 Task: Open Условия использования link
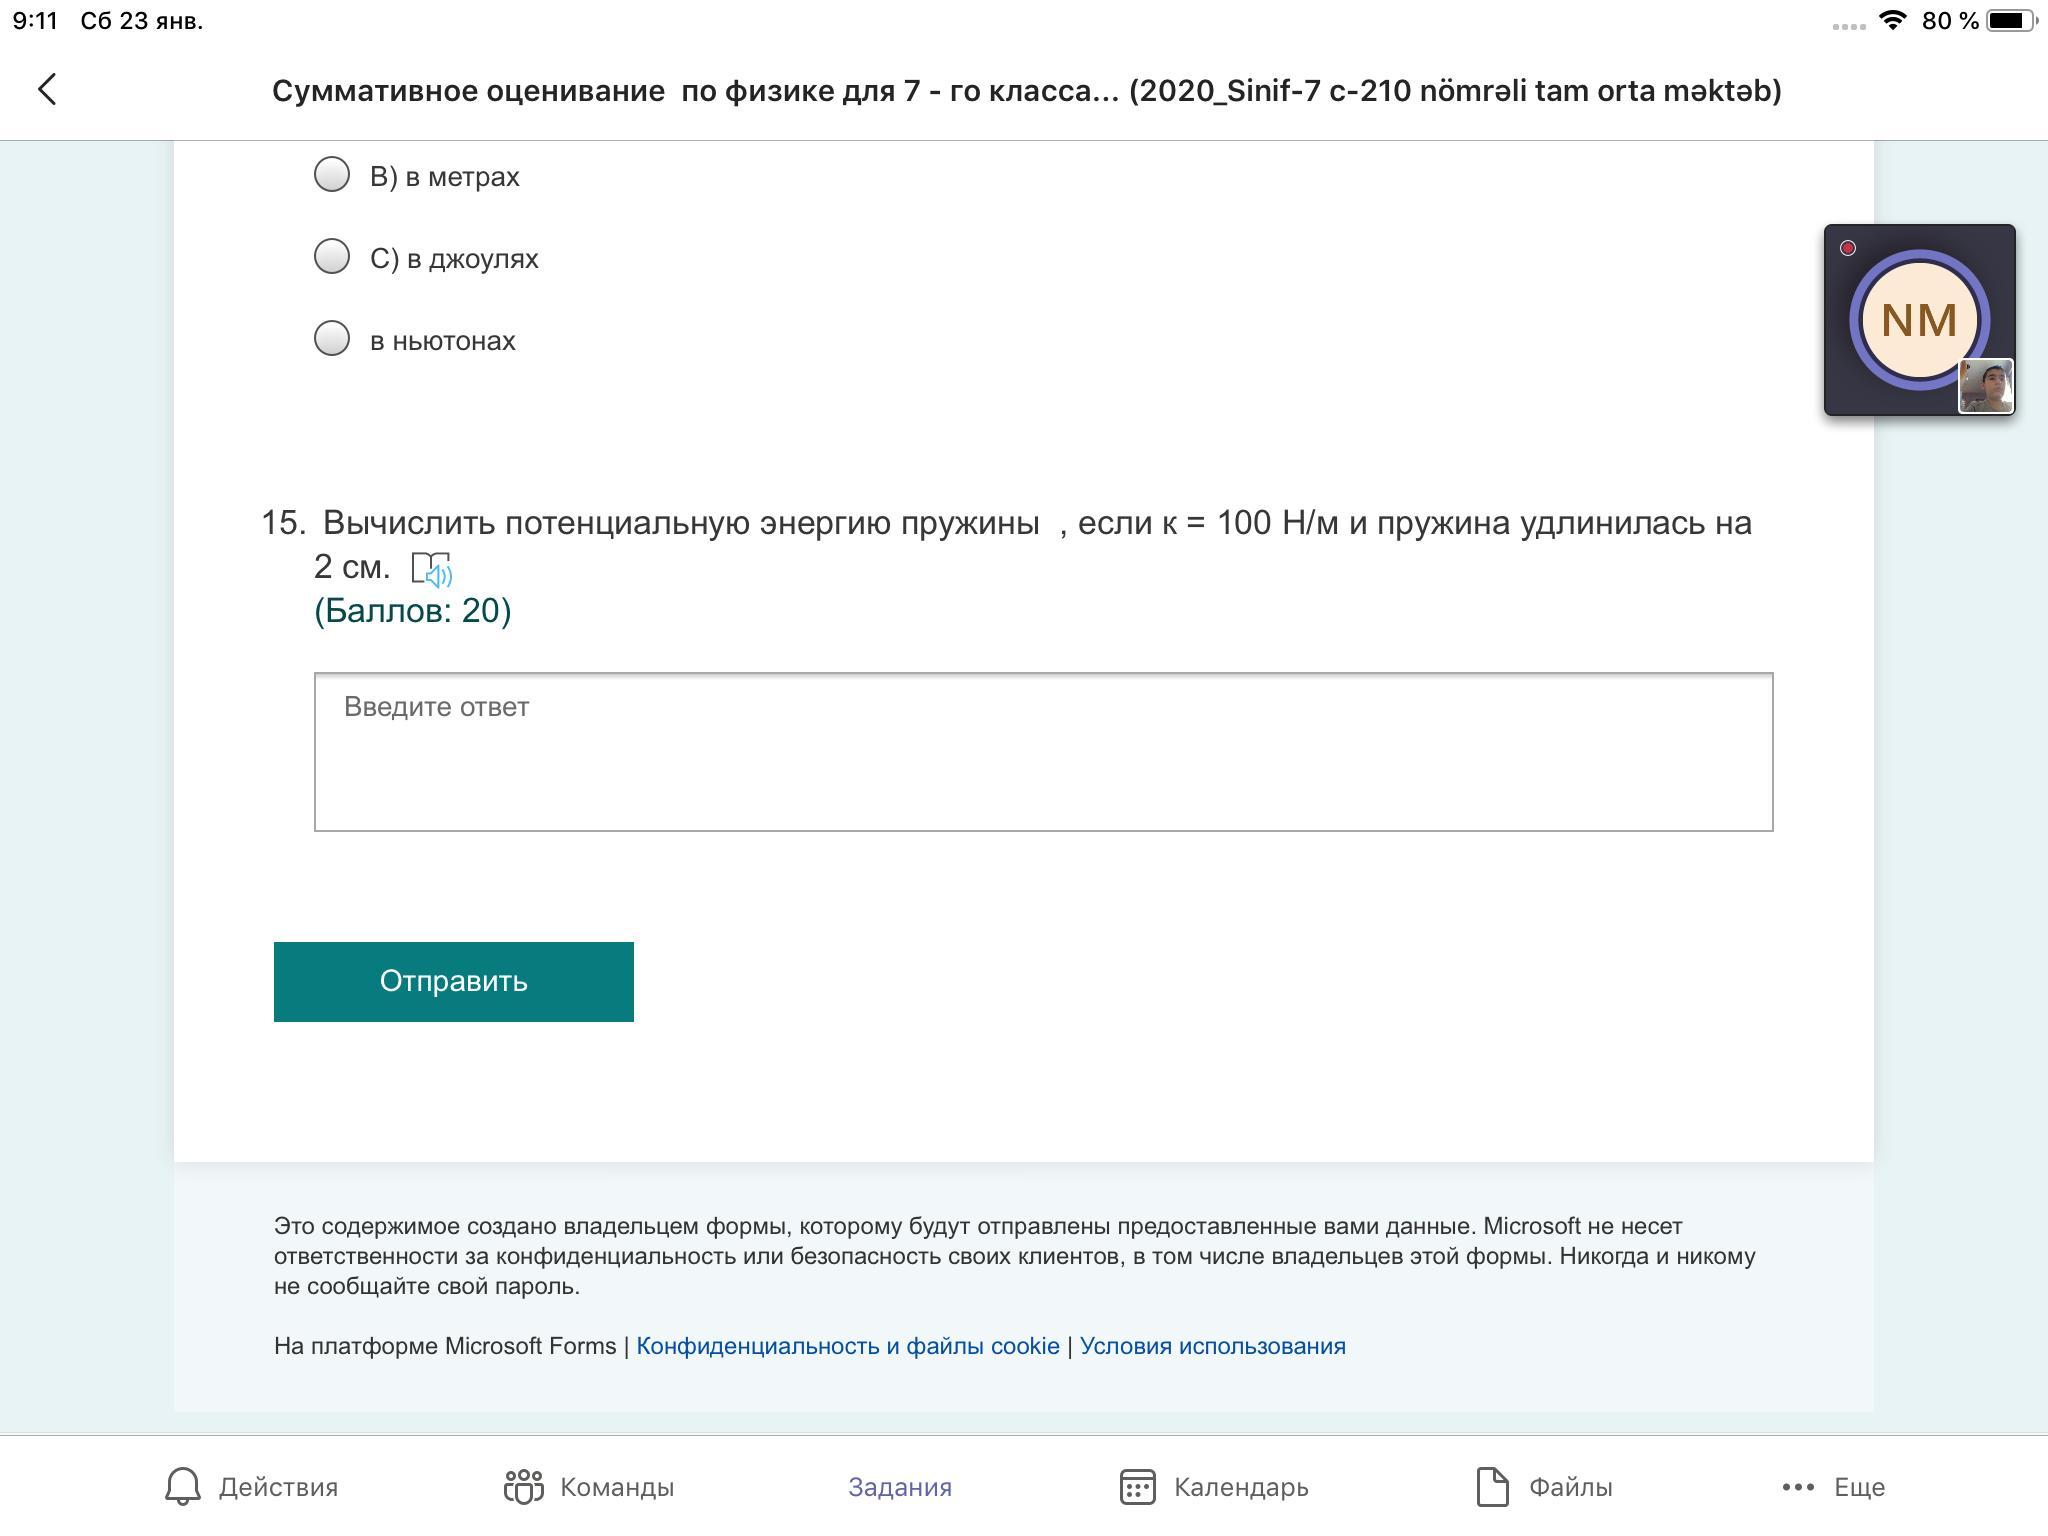(x=1213, y=1346)
